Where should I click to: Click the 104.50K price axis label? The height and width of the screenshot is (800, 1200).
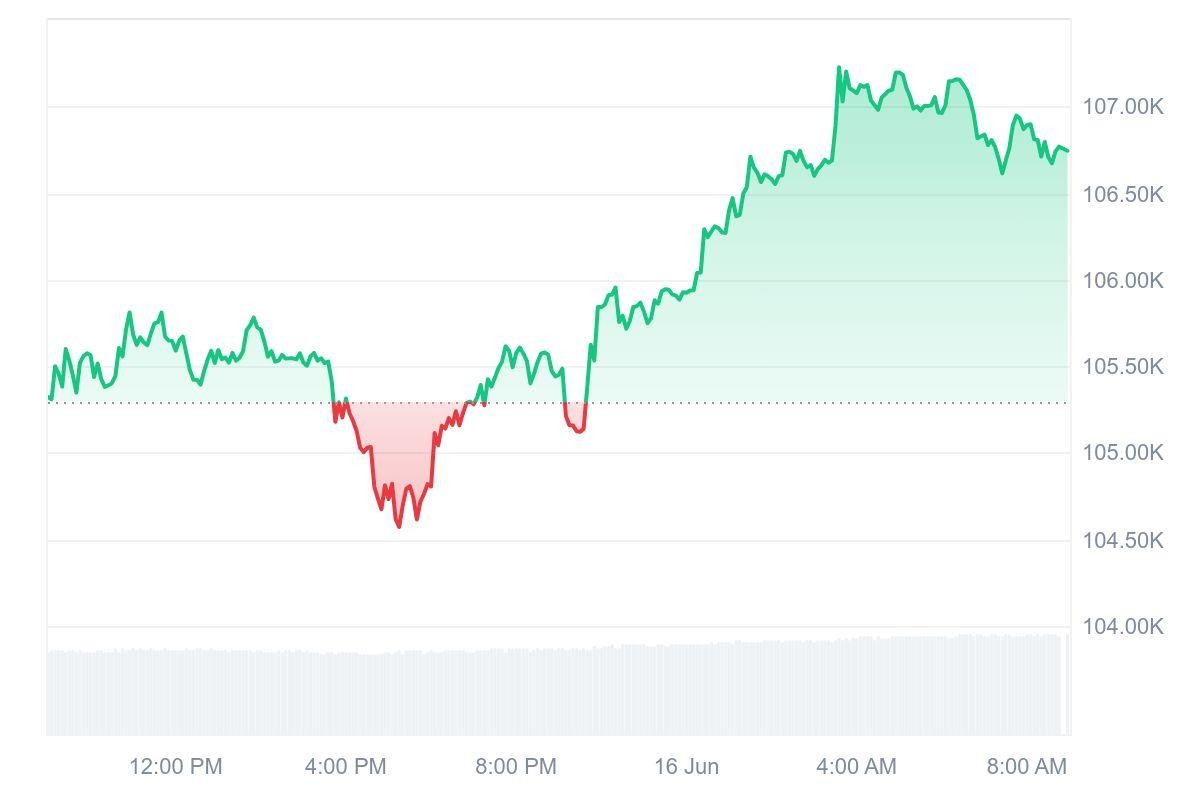click(x=1123, y=541)
